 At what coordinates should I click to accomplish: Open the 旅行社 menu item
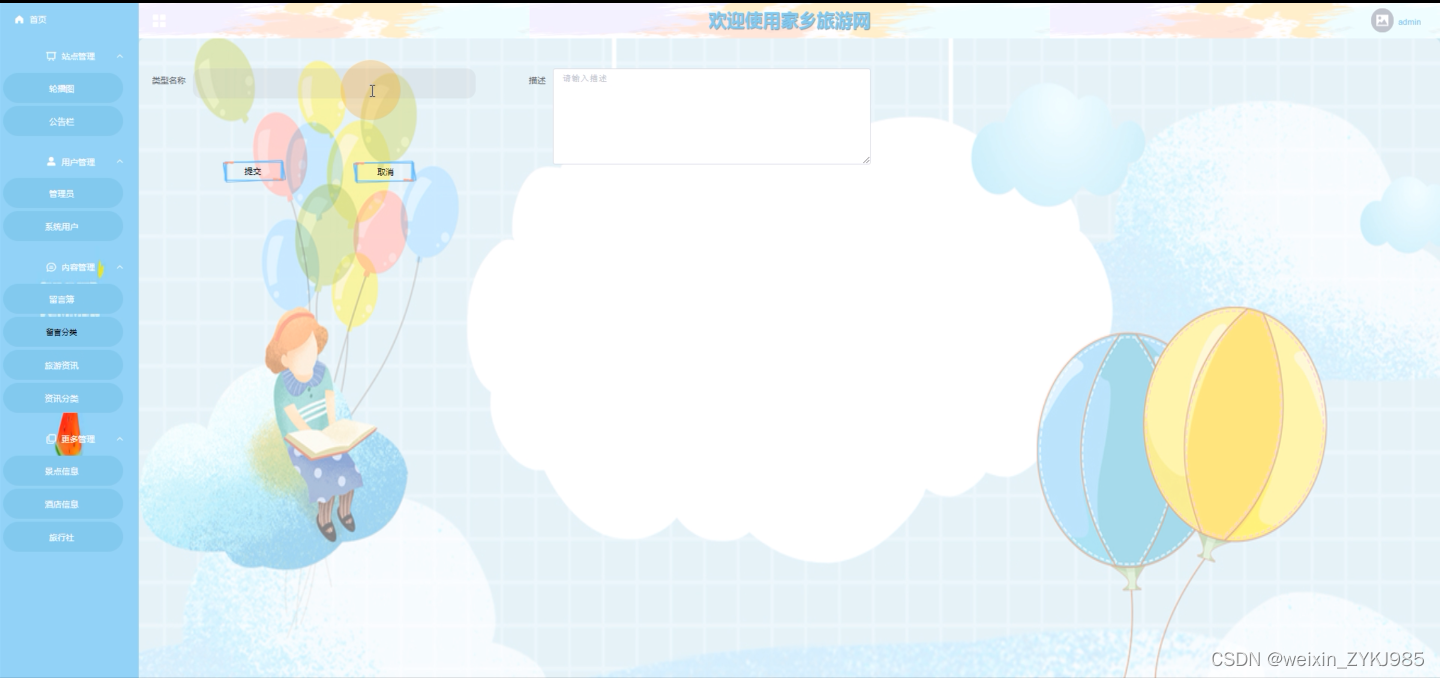pyautogui.click(x=63, y=537)
